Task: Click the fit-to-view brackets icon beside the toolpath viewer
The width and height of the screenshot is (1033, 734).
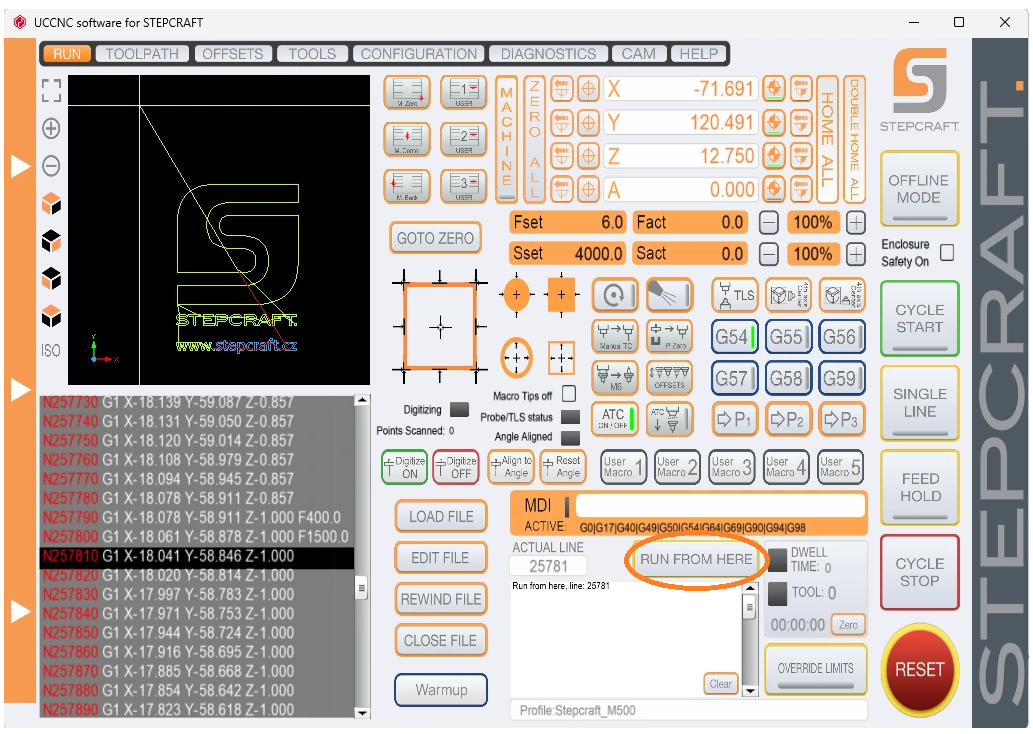Action: [x=51, y=91]
